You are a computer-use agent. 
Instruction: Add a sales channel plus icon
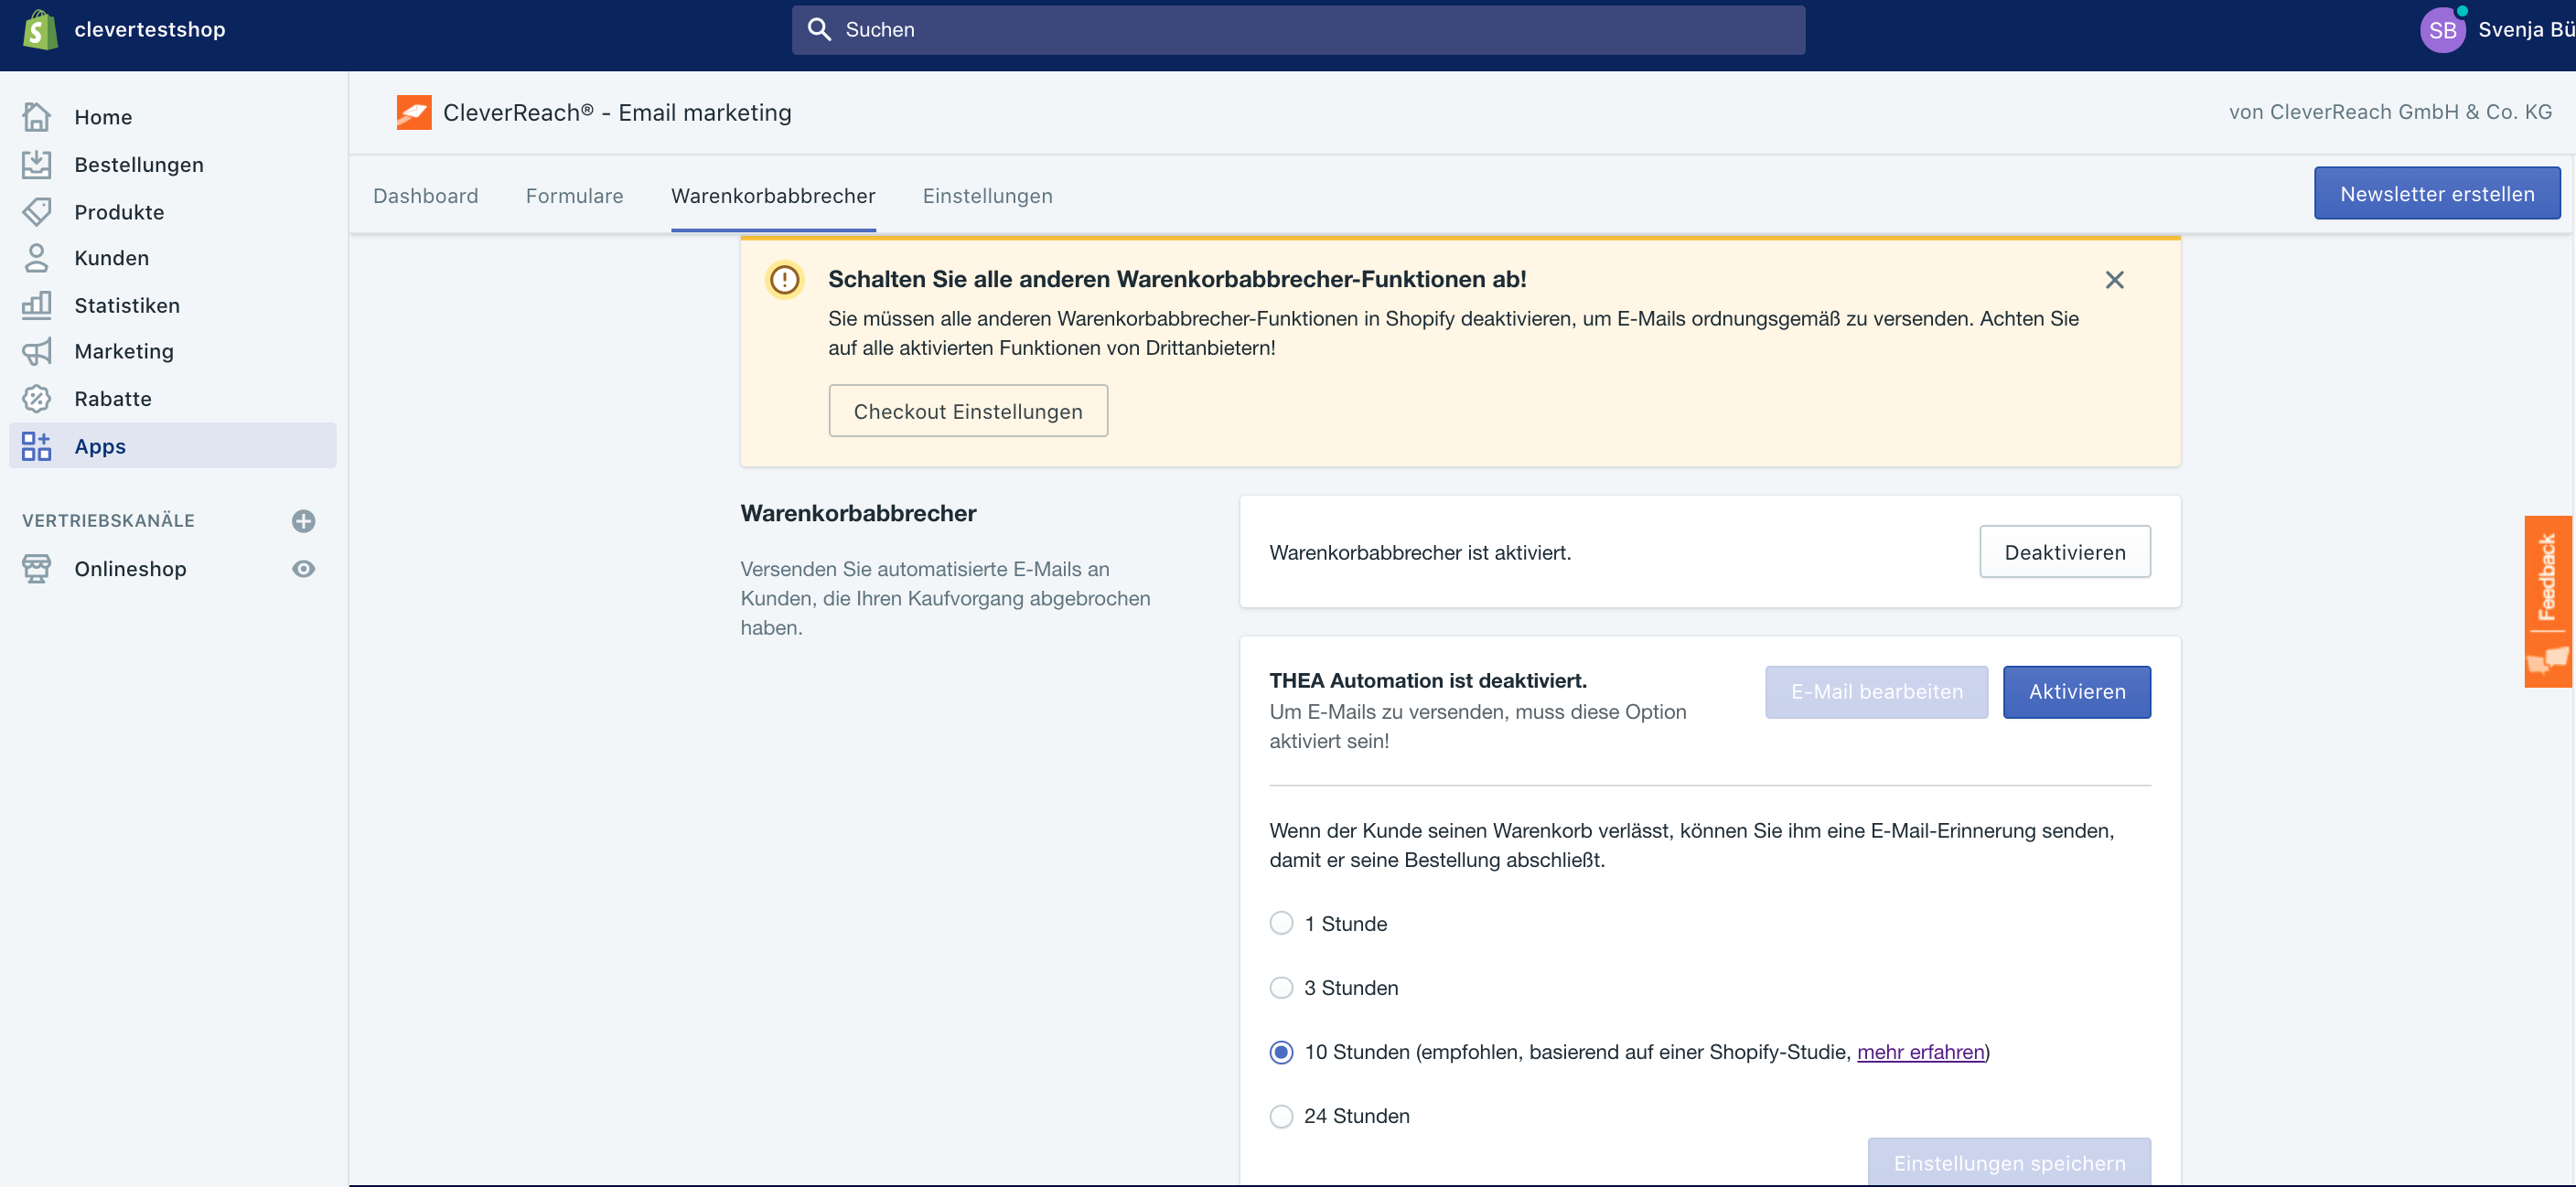click(303, 521)
